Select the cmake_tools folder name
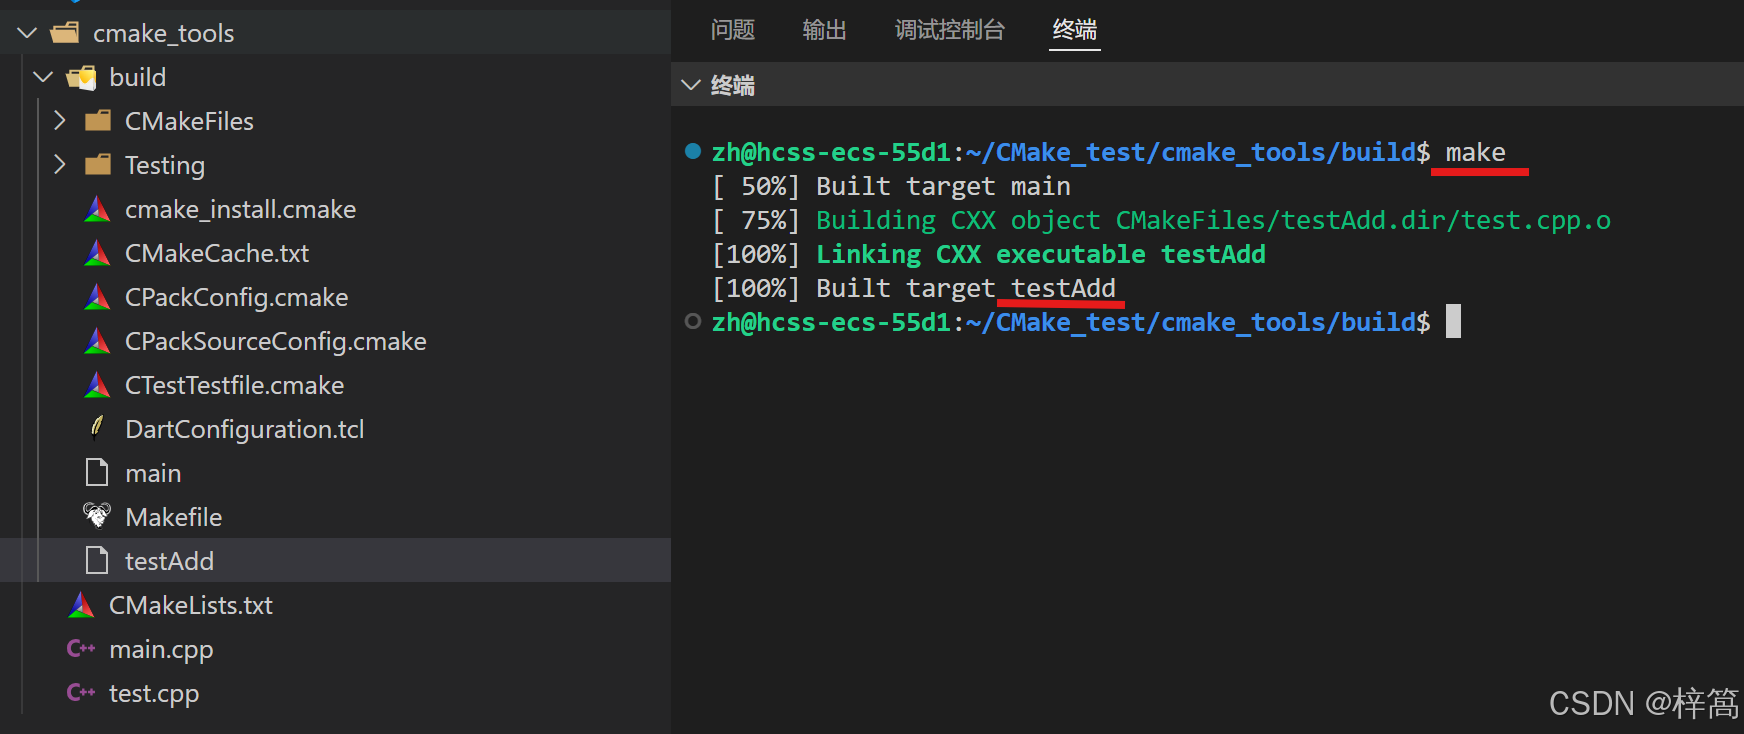The height and width of the screenshot is (734, 1744). tap(163, 33)
